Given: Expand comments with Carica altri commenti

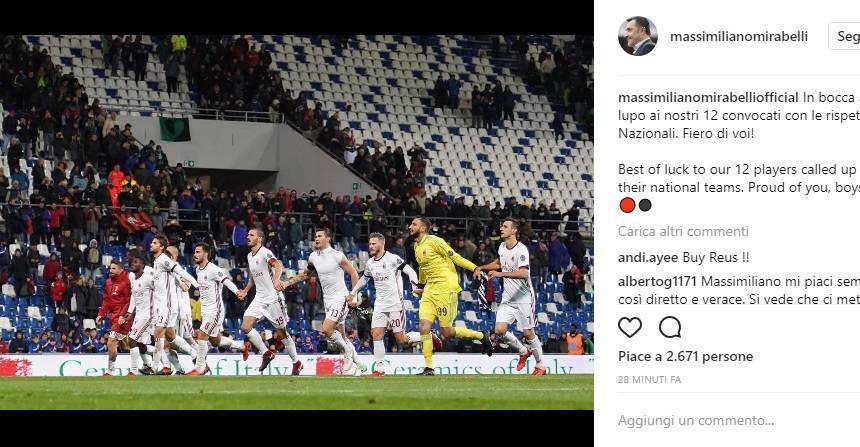Looking at the screenshot, I should [683, 231].
